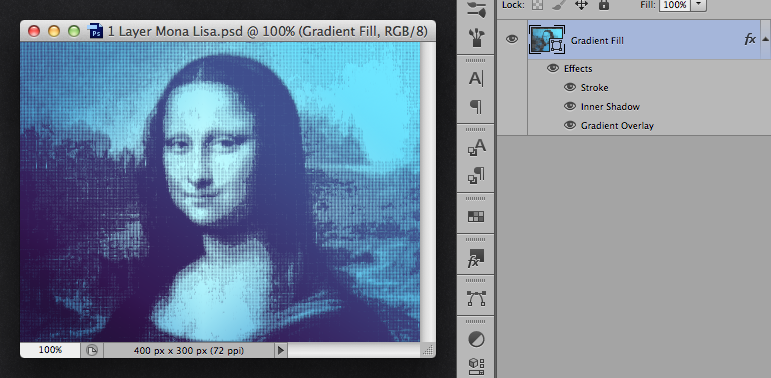Viewport: 771px width, 378px height.
Task: Open the Paragraph Styles panel icon
Action: click(476, 175)
